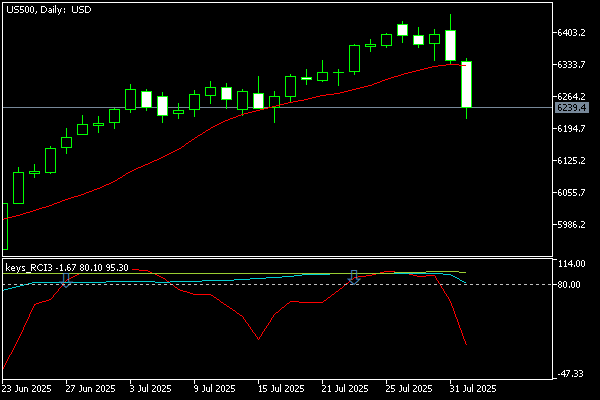Viewport: 600px width, 400px height.
Task: Click the 9 Jul 2025 date label
Action: pyautogui.click(x=214, y=389)
